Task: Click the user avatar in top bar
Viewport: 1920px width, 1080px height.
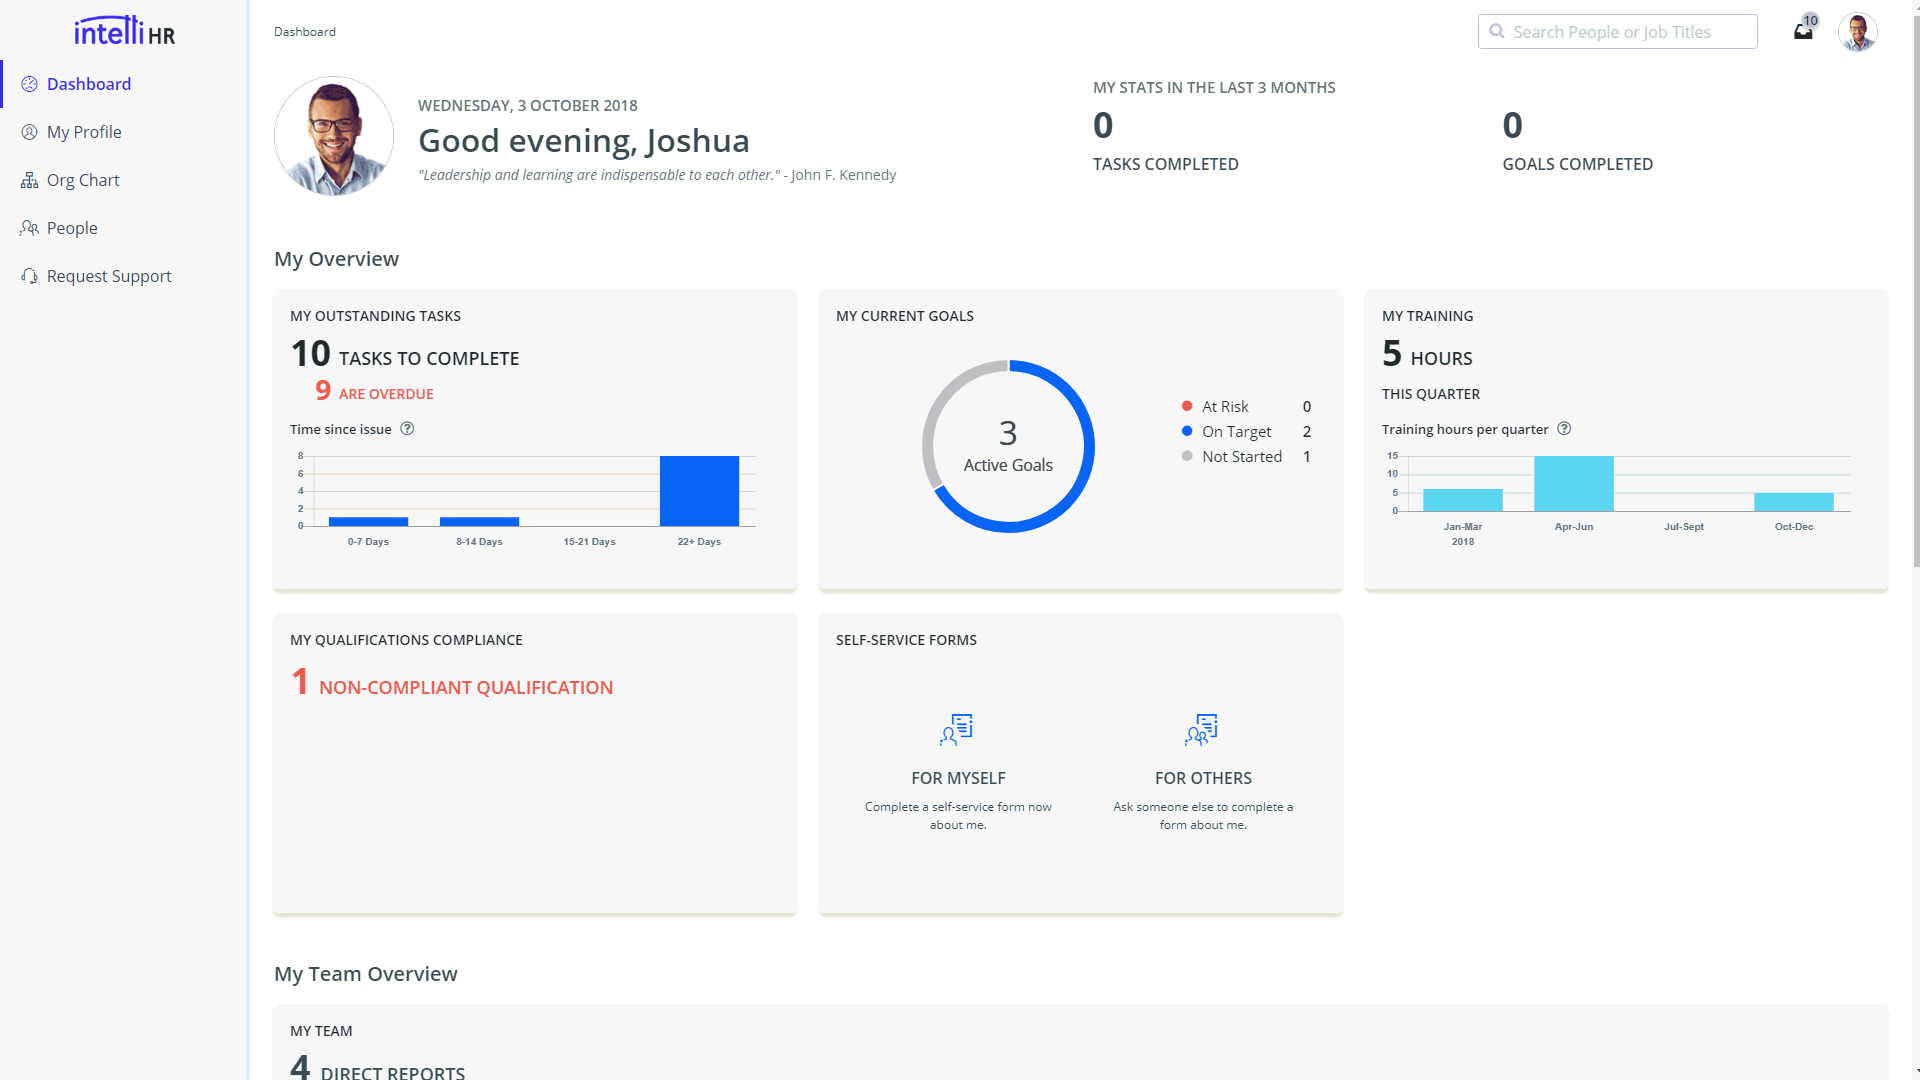Action: click(x=1857, y=32)
